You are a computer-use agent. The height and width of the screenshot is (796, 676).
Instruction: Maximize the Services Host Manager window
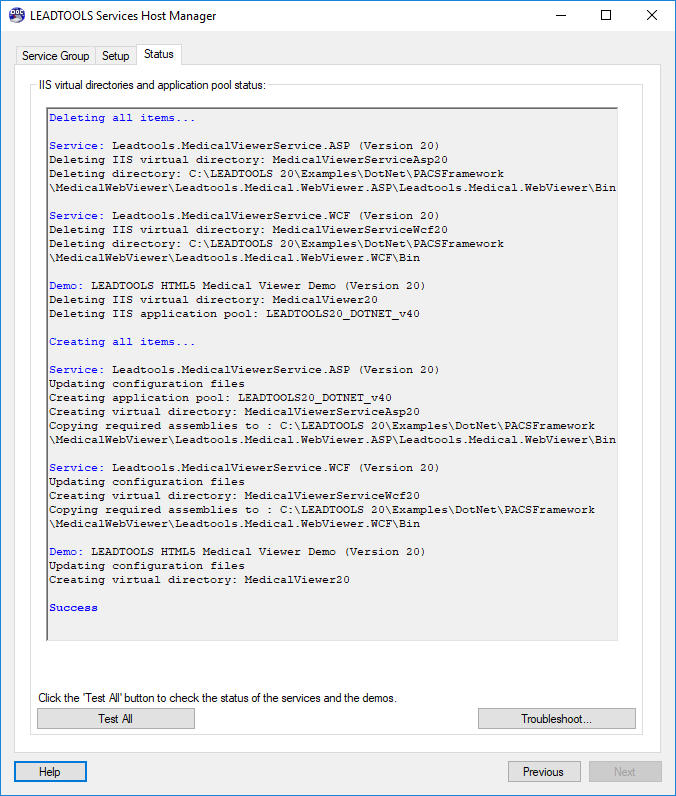point(606,15)
